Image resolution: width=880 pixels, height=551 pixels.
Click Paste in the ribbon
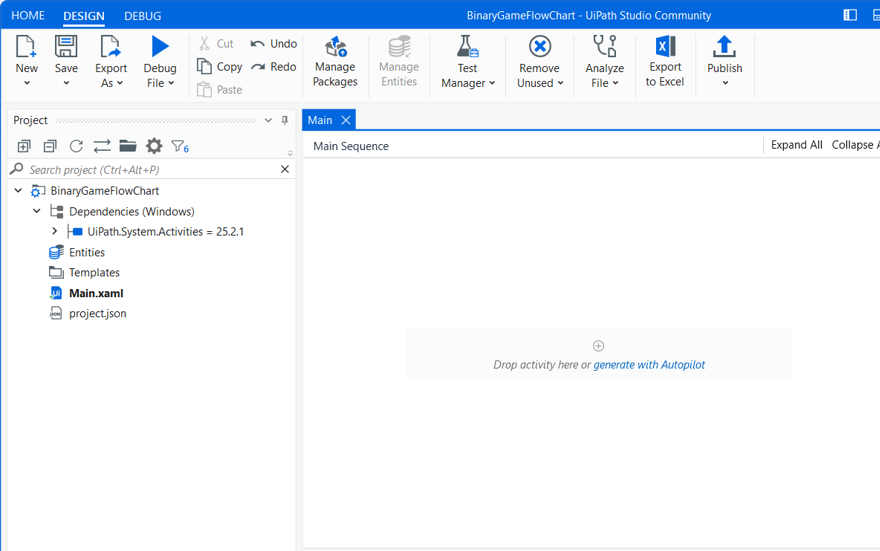click(219, 90)
